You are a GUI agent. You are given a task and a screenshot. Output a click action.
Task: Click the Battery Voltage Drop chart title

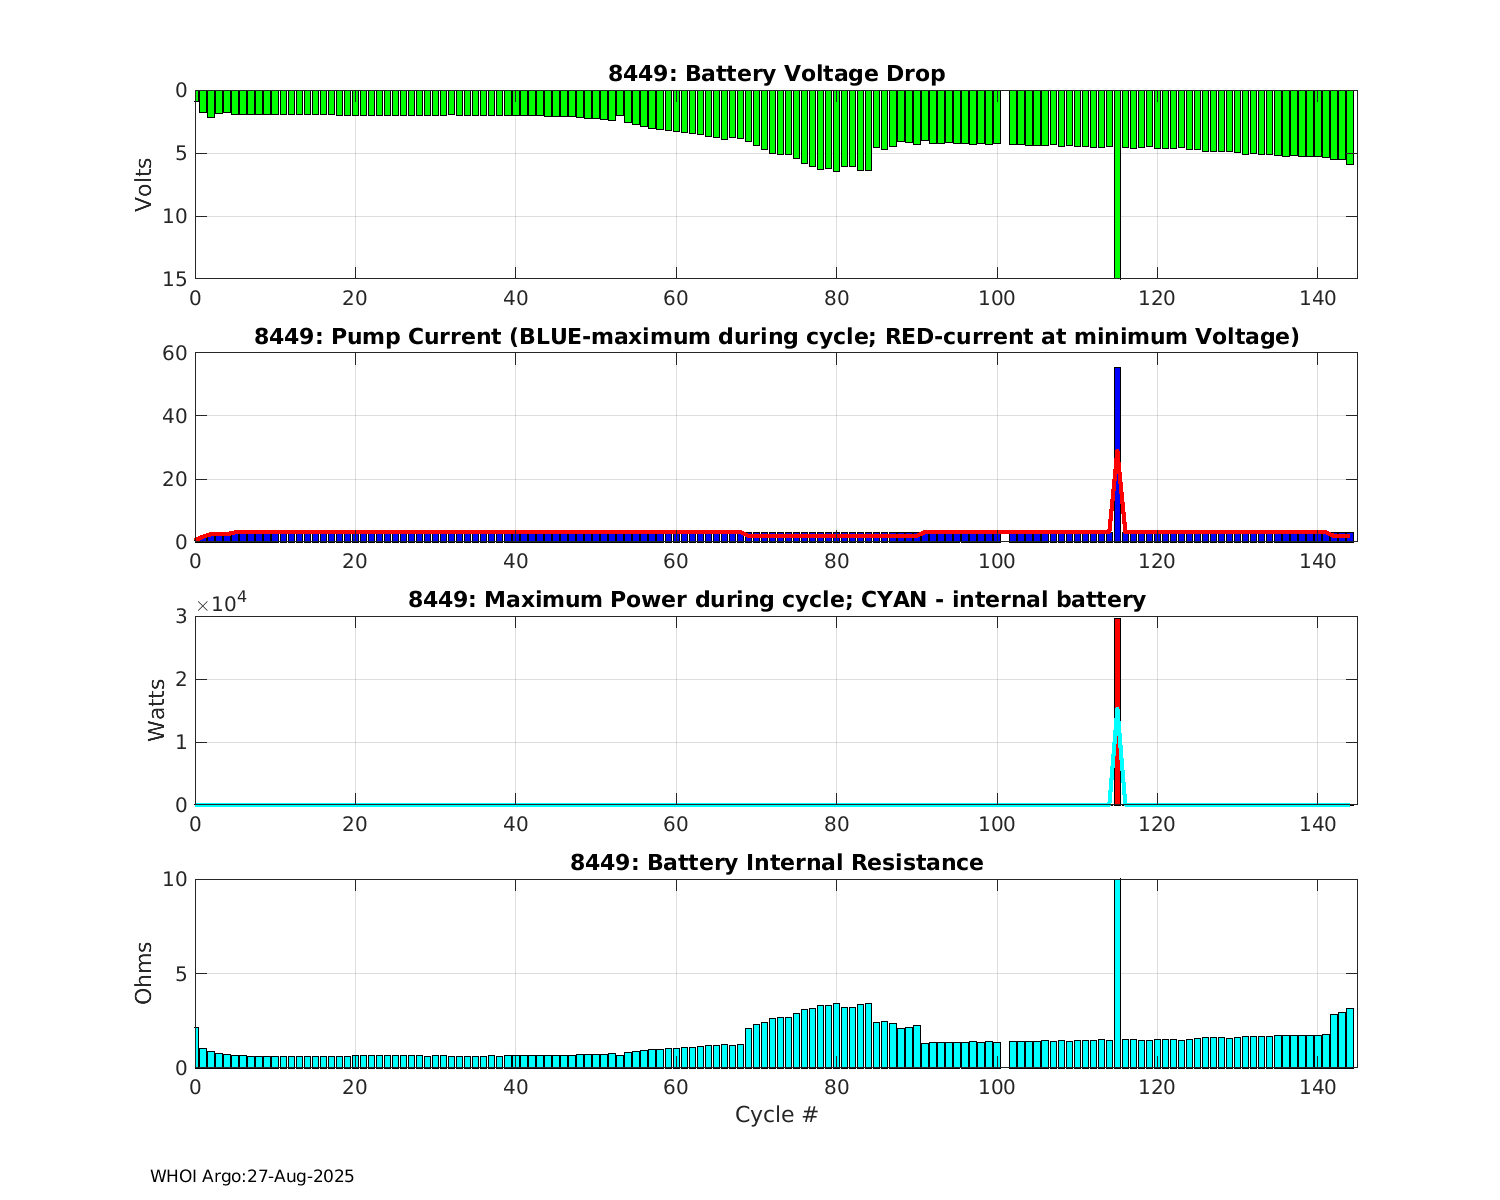point(776,74)
